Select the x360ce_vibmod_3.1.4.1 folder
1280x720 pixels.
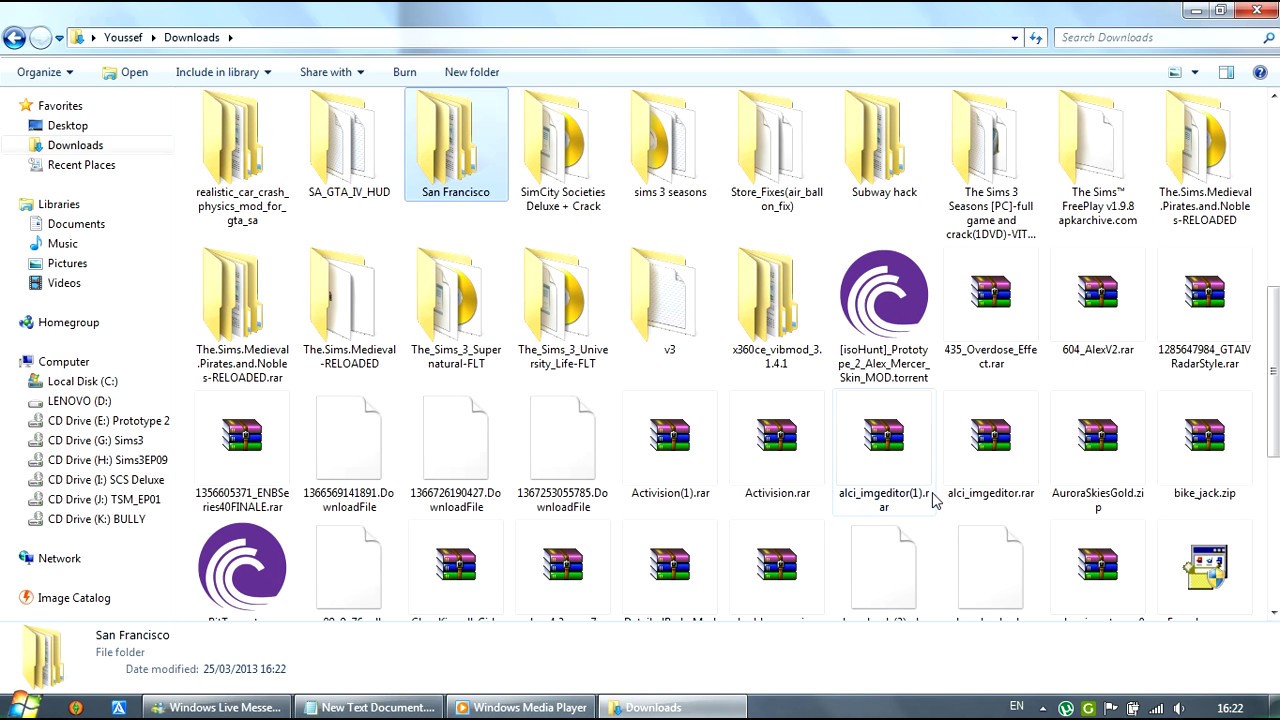point(777,309)
